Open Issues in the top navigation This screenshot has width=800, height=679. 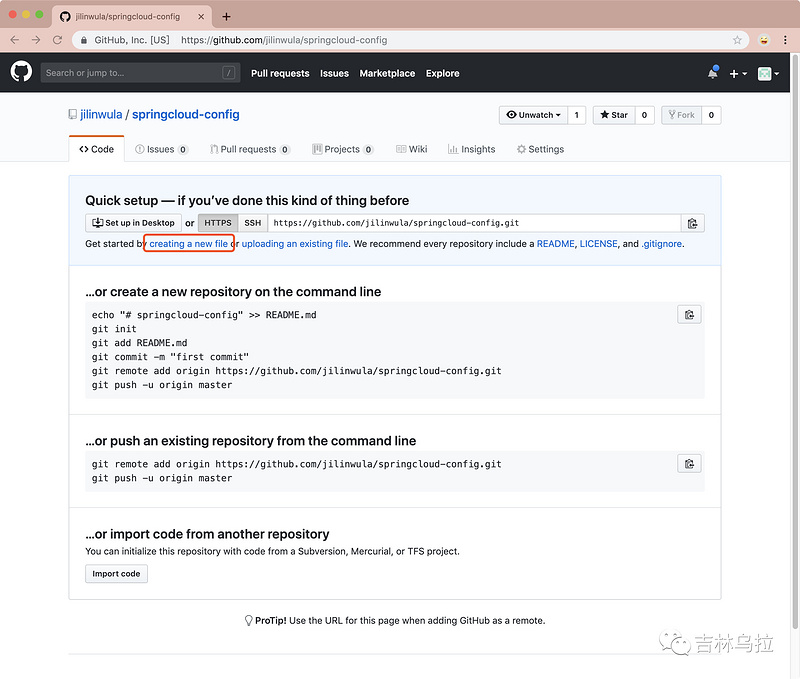tap(334, 73)
